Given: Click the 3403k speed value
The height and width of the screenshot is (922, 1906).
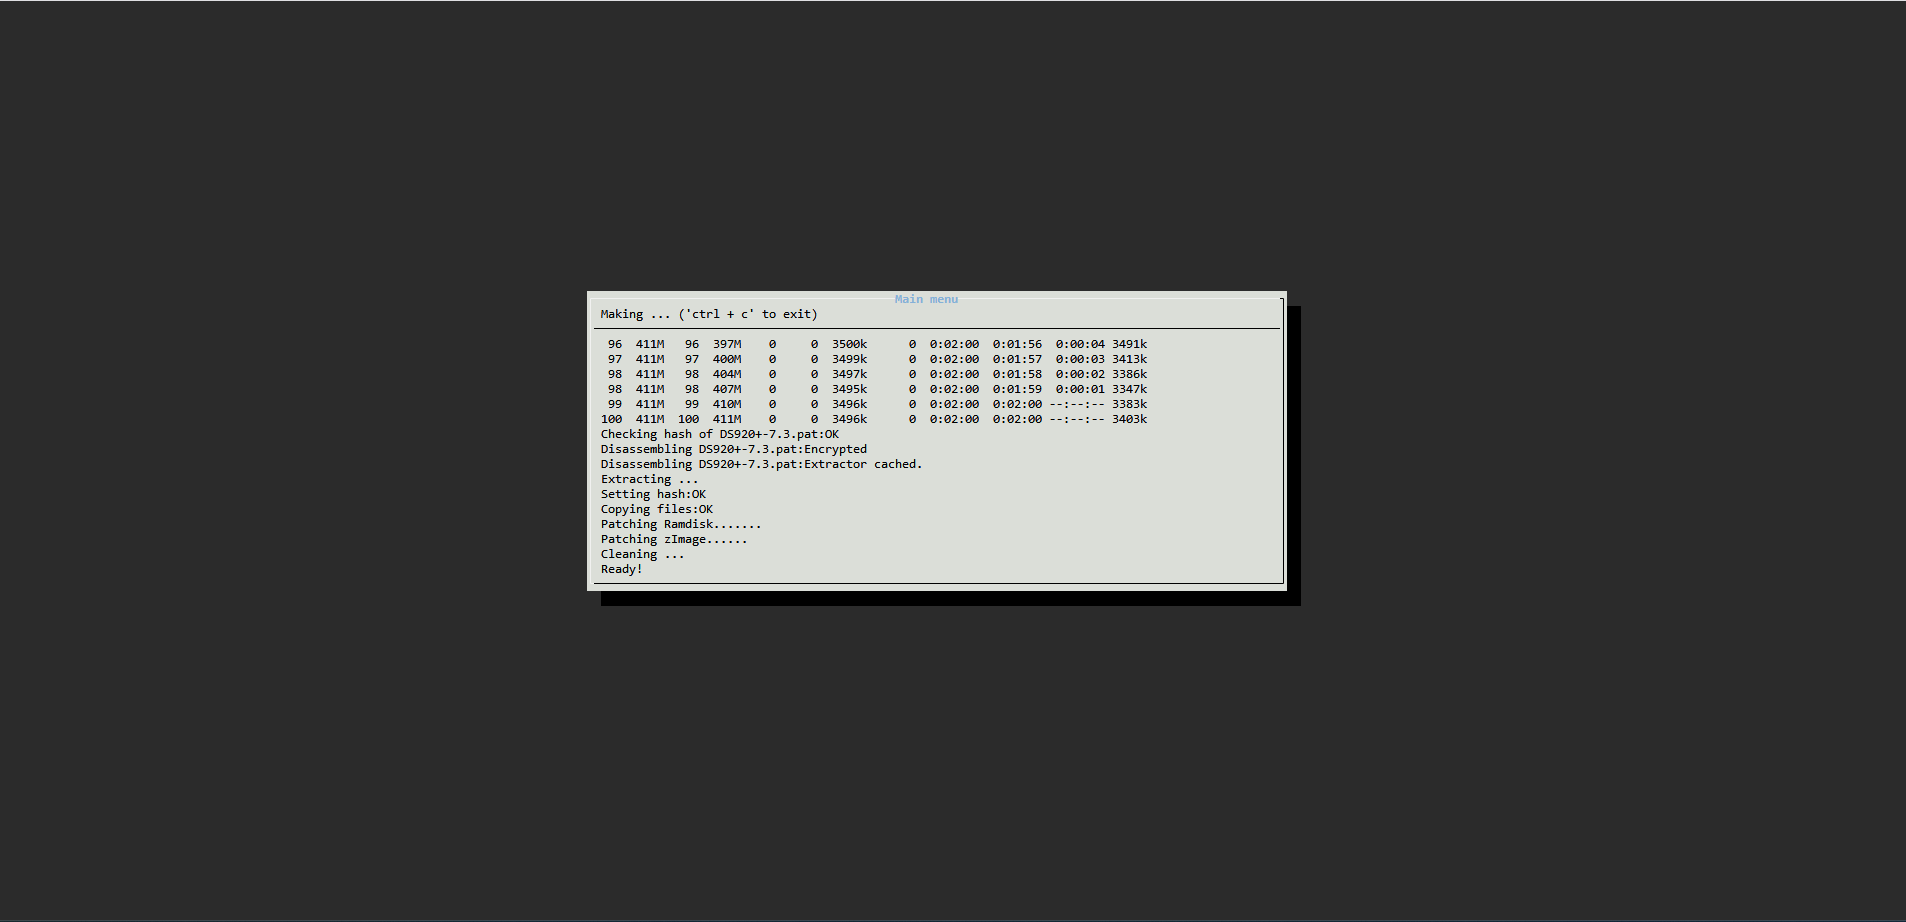Looking at the screenshot, I should tap(1129, 419).
